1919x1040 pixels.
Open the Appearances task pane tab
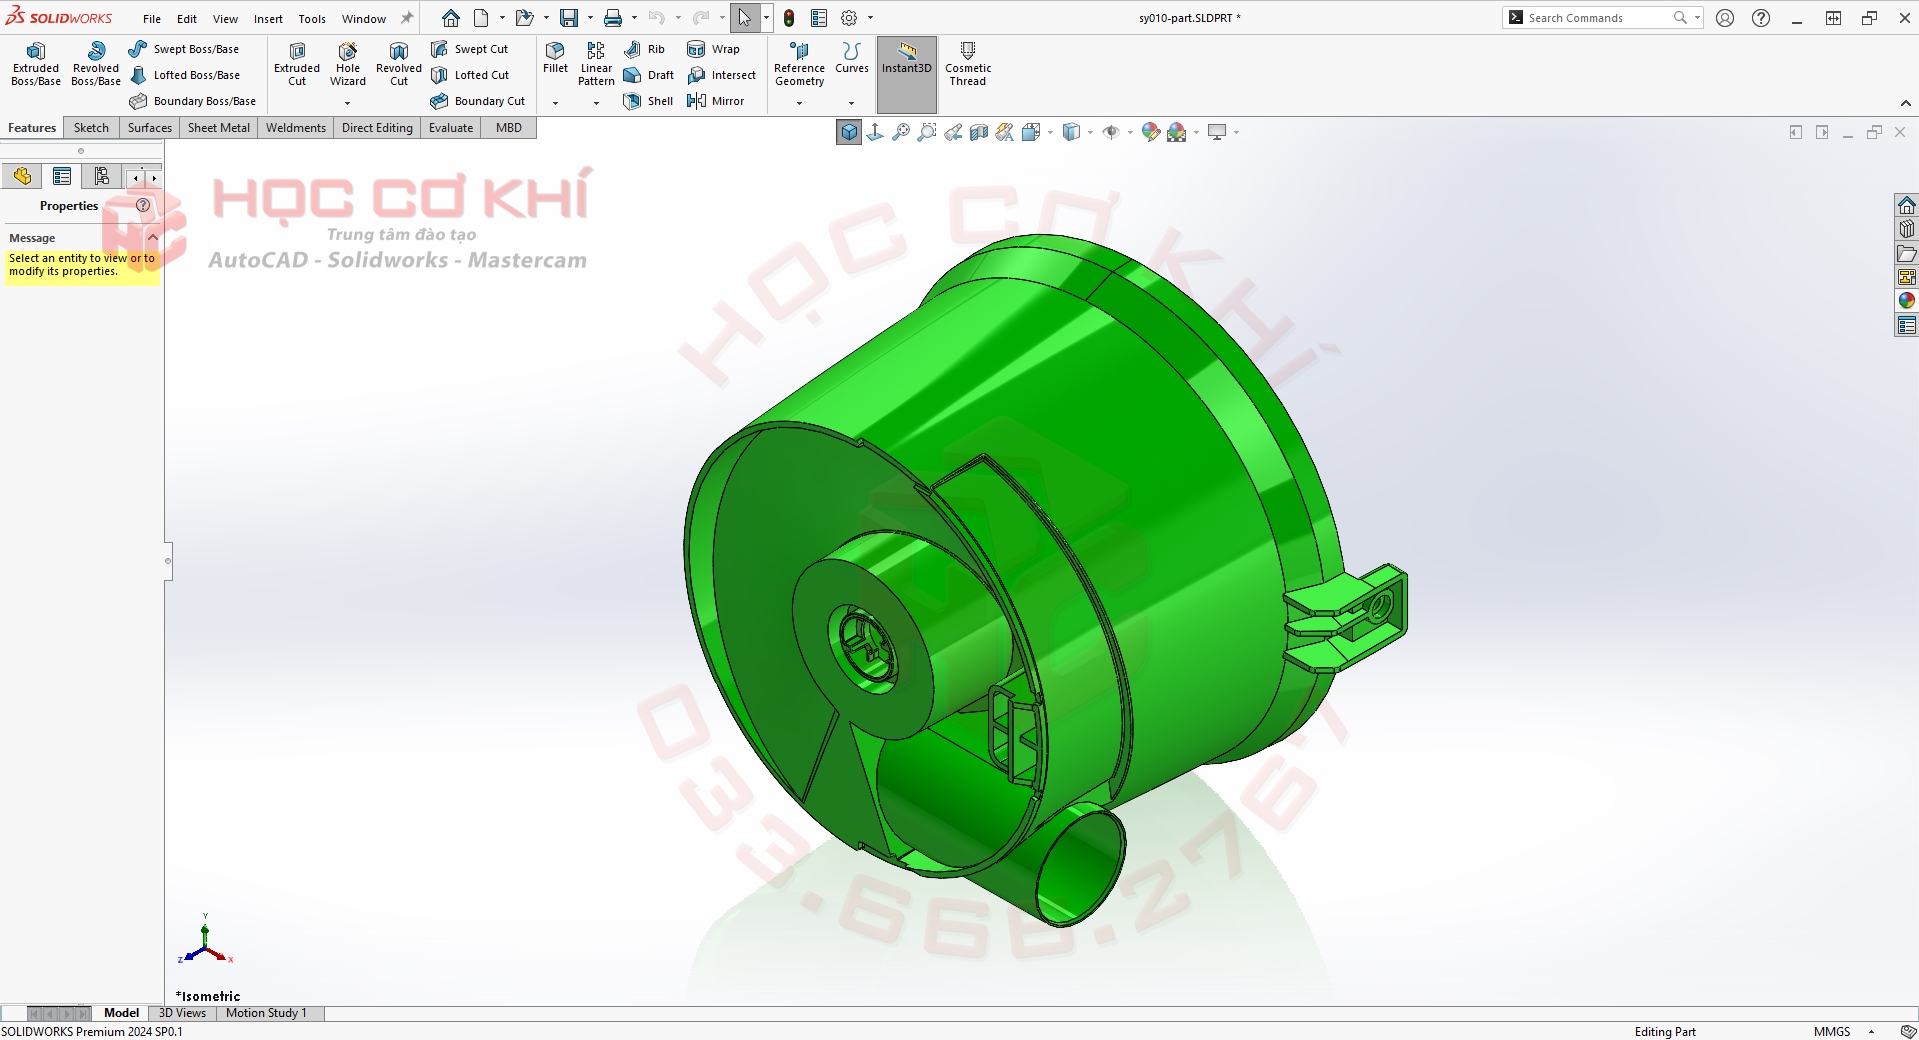(x=1907, y=301)
